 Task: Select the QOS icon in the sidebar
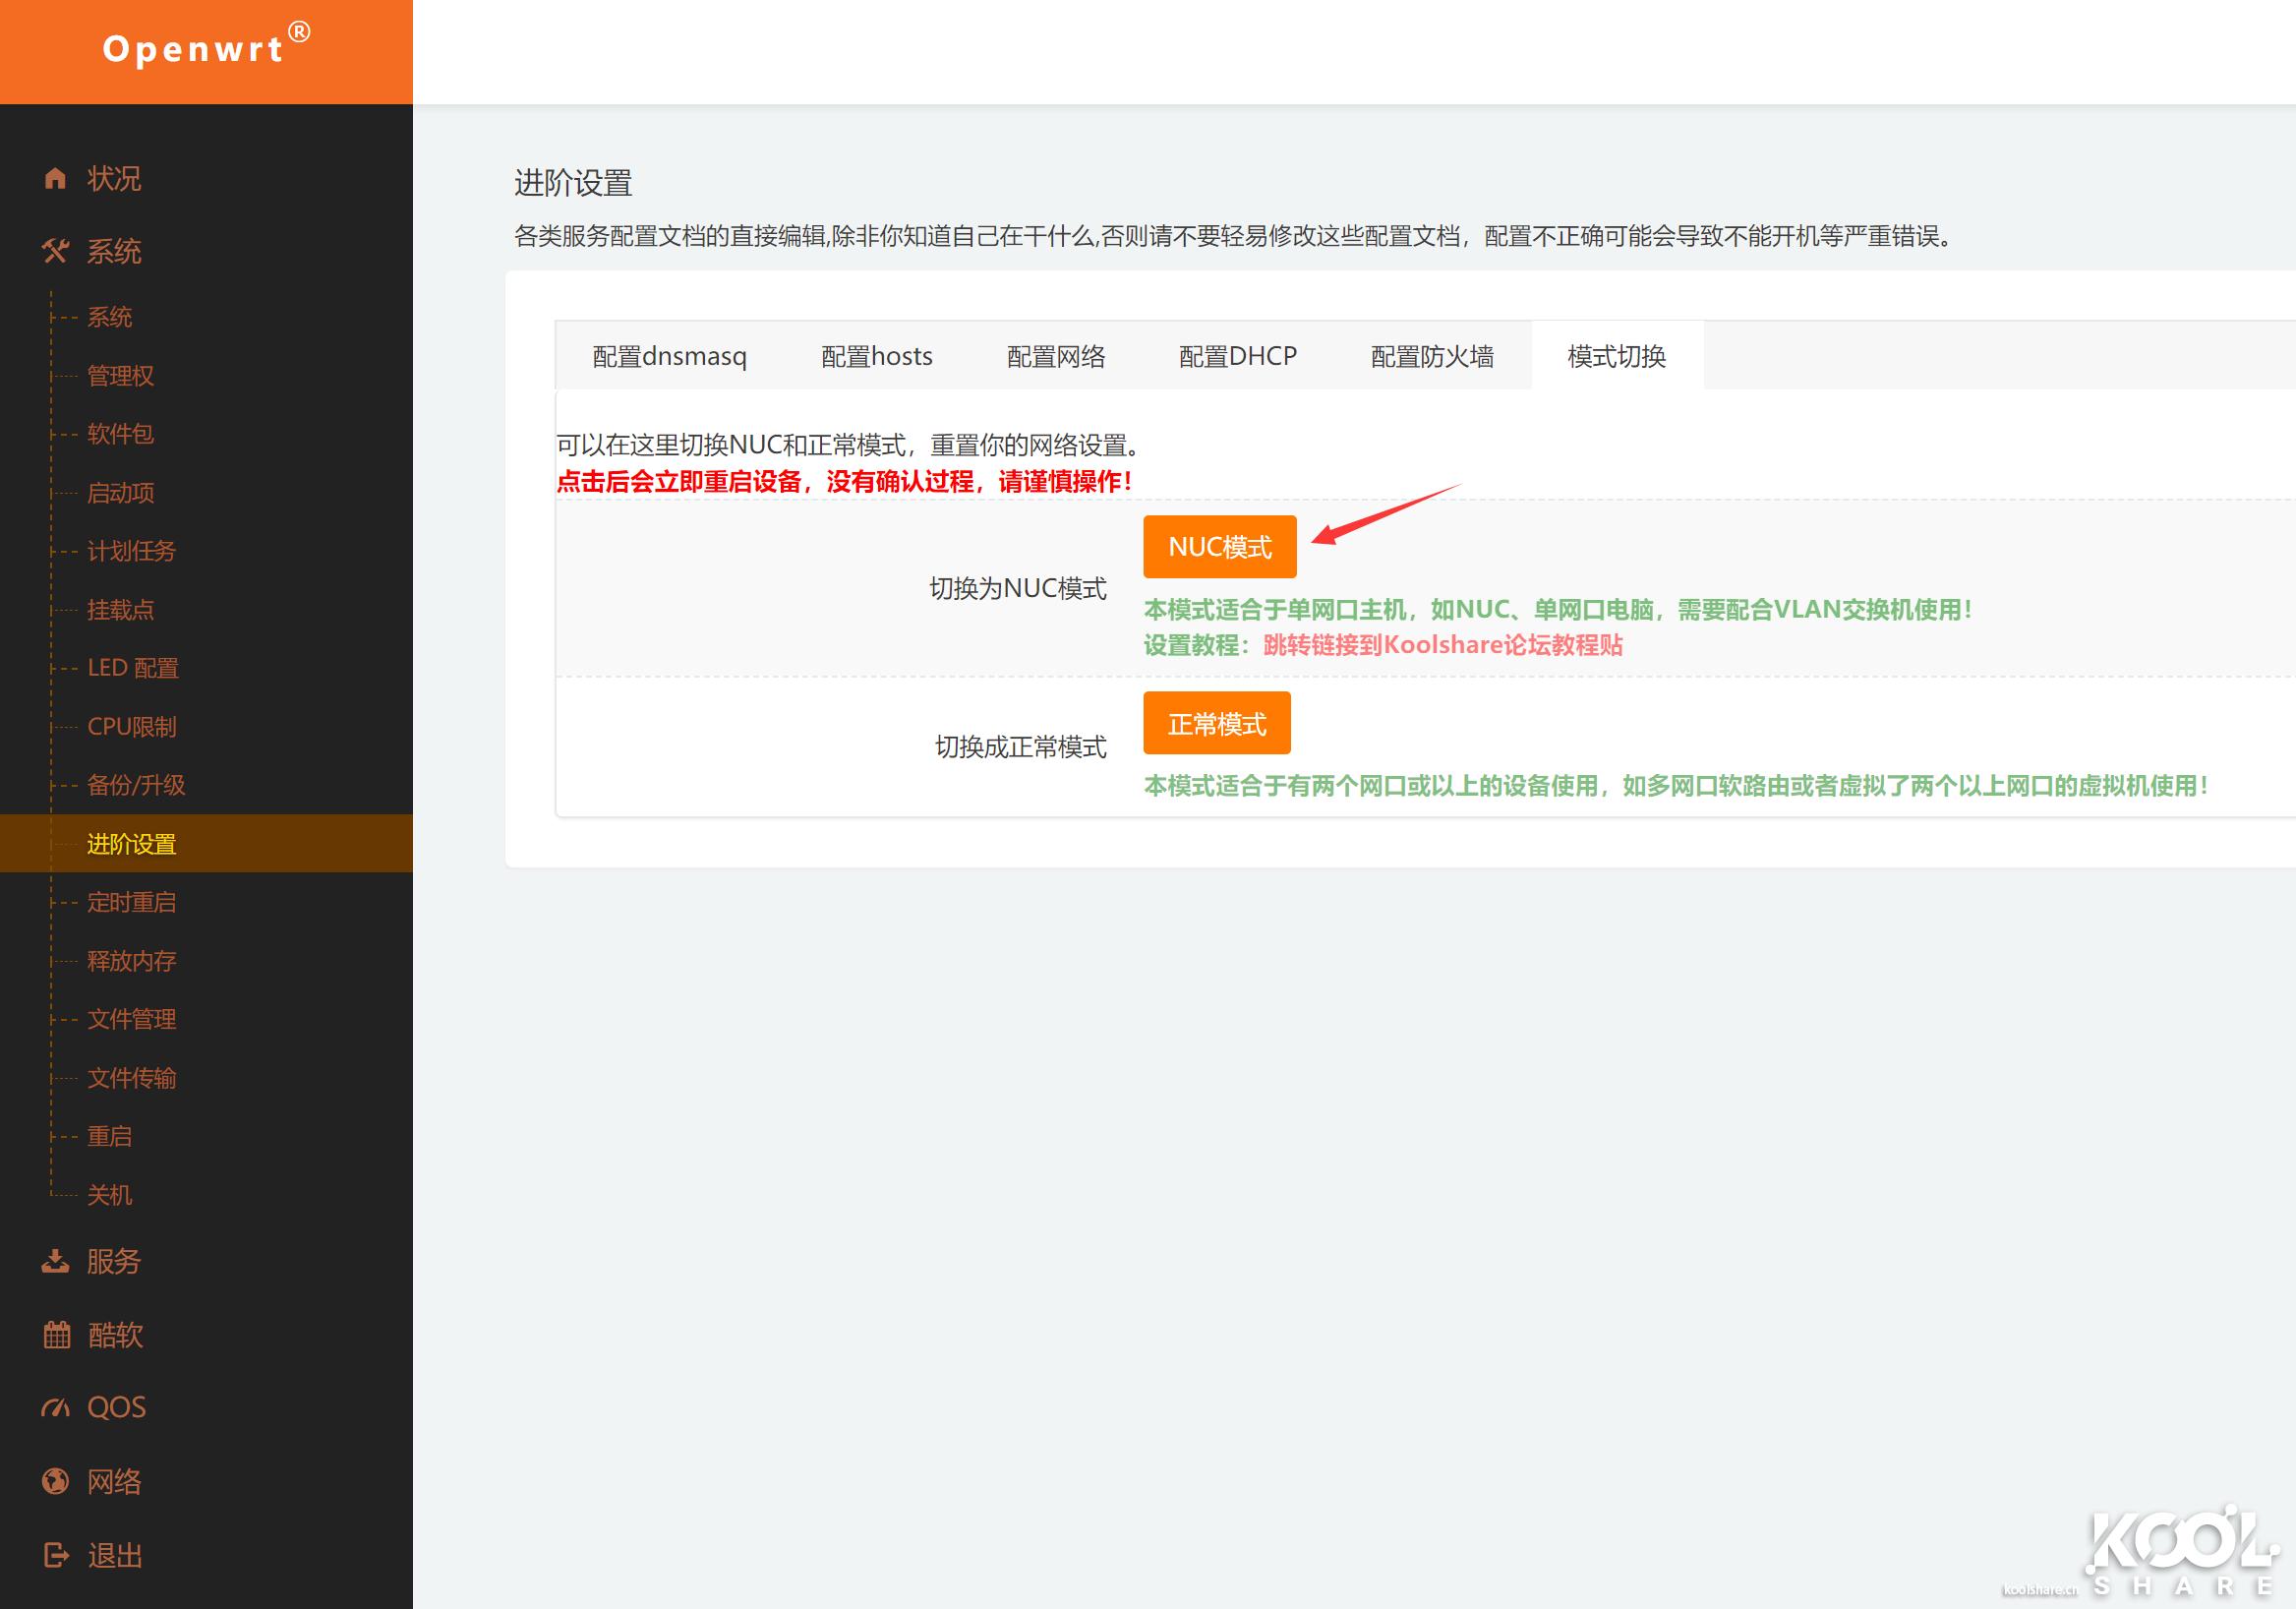(55, 1408)
